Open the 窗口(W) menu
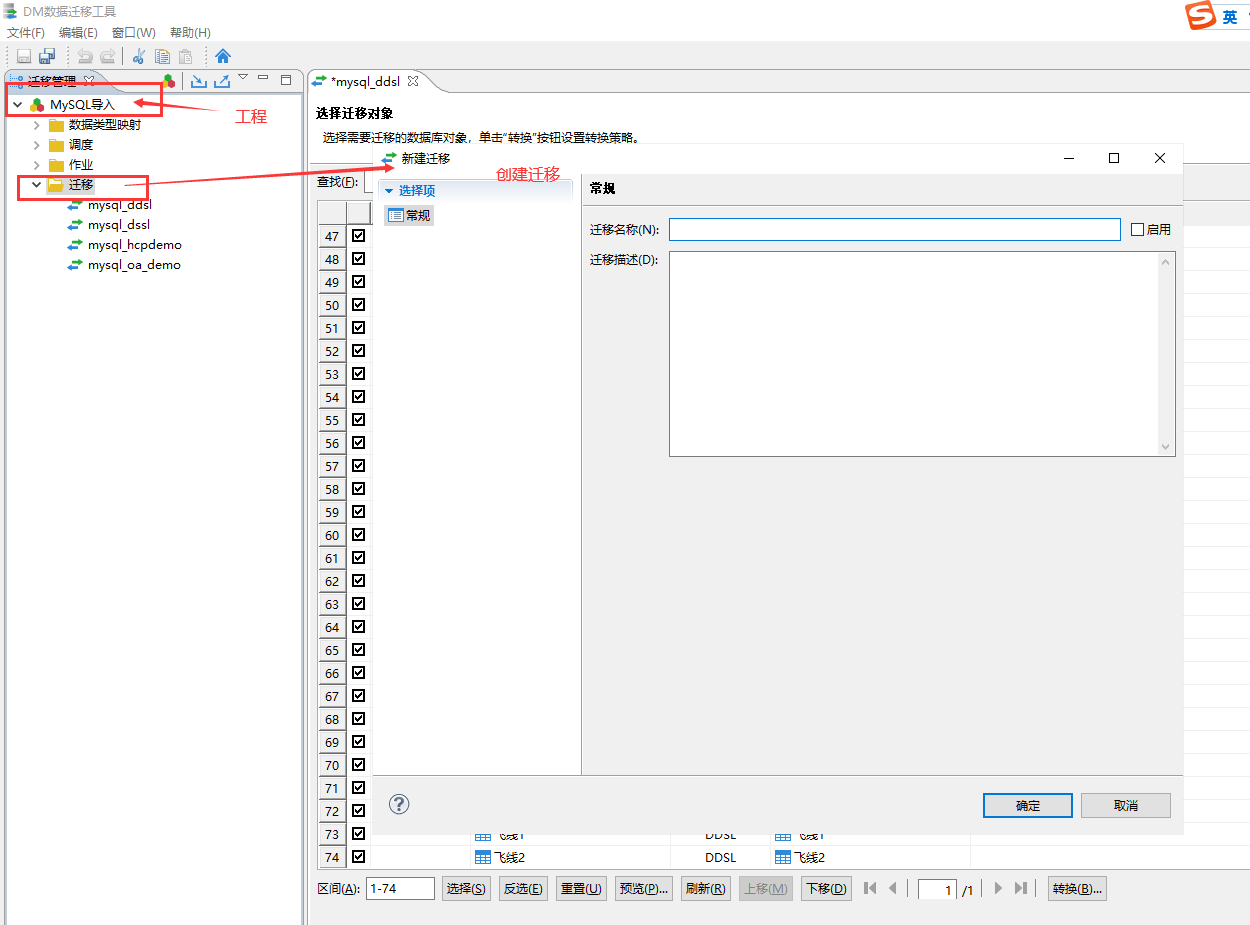1250x925 pixels. point(133,33)
